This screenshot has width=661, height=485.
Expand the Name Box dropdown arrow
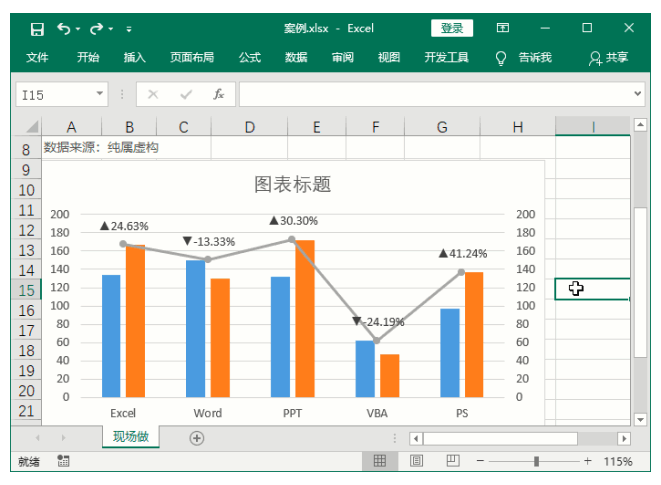click(x=100, y=94)
